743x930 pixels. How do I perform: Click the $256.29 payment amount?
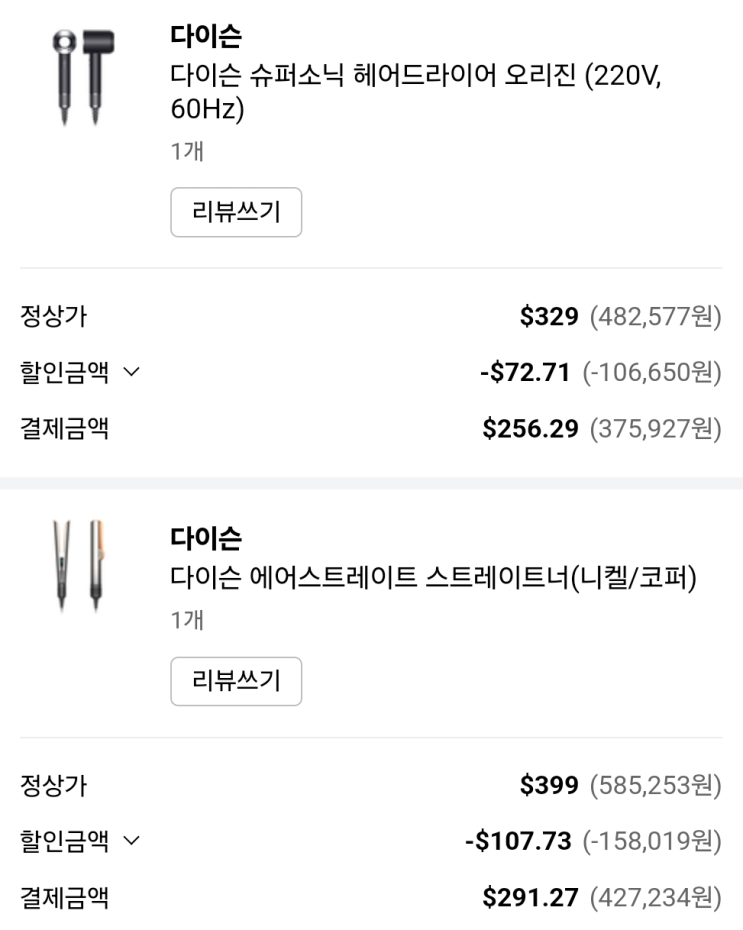click(x=530, y=429)
